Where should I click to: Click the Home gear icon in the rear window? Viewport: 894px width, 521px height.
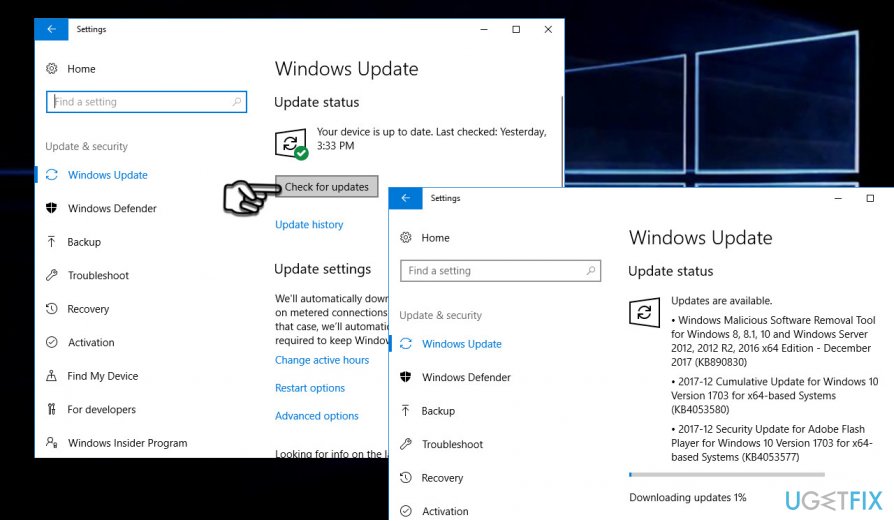52,69
